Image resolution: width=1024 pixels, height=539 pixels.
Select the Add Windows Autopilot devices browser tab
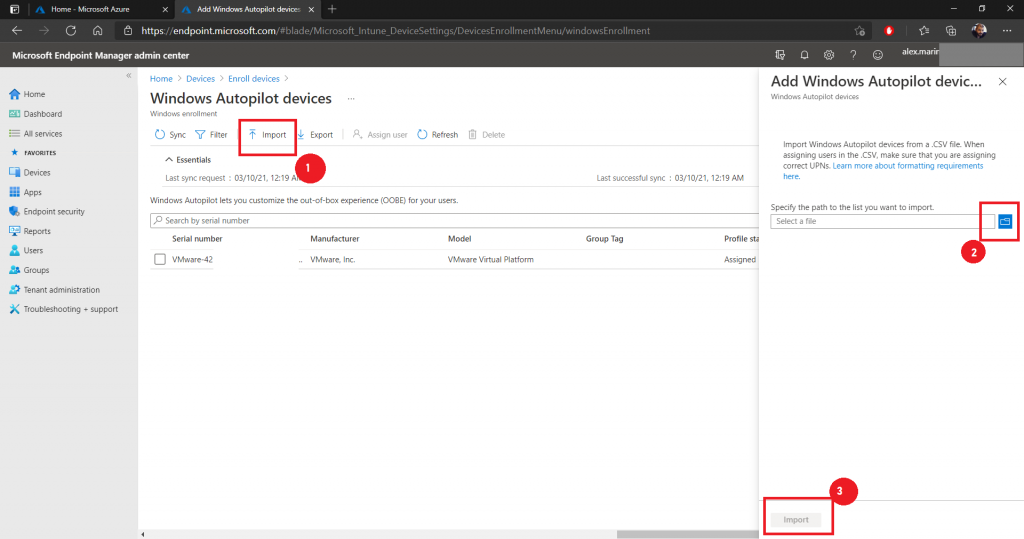pyautogui.click(x=248, y=9)
